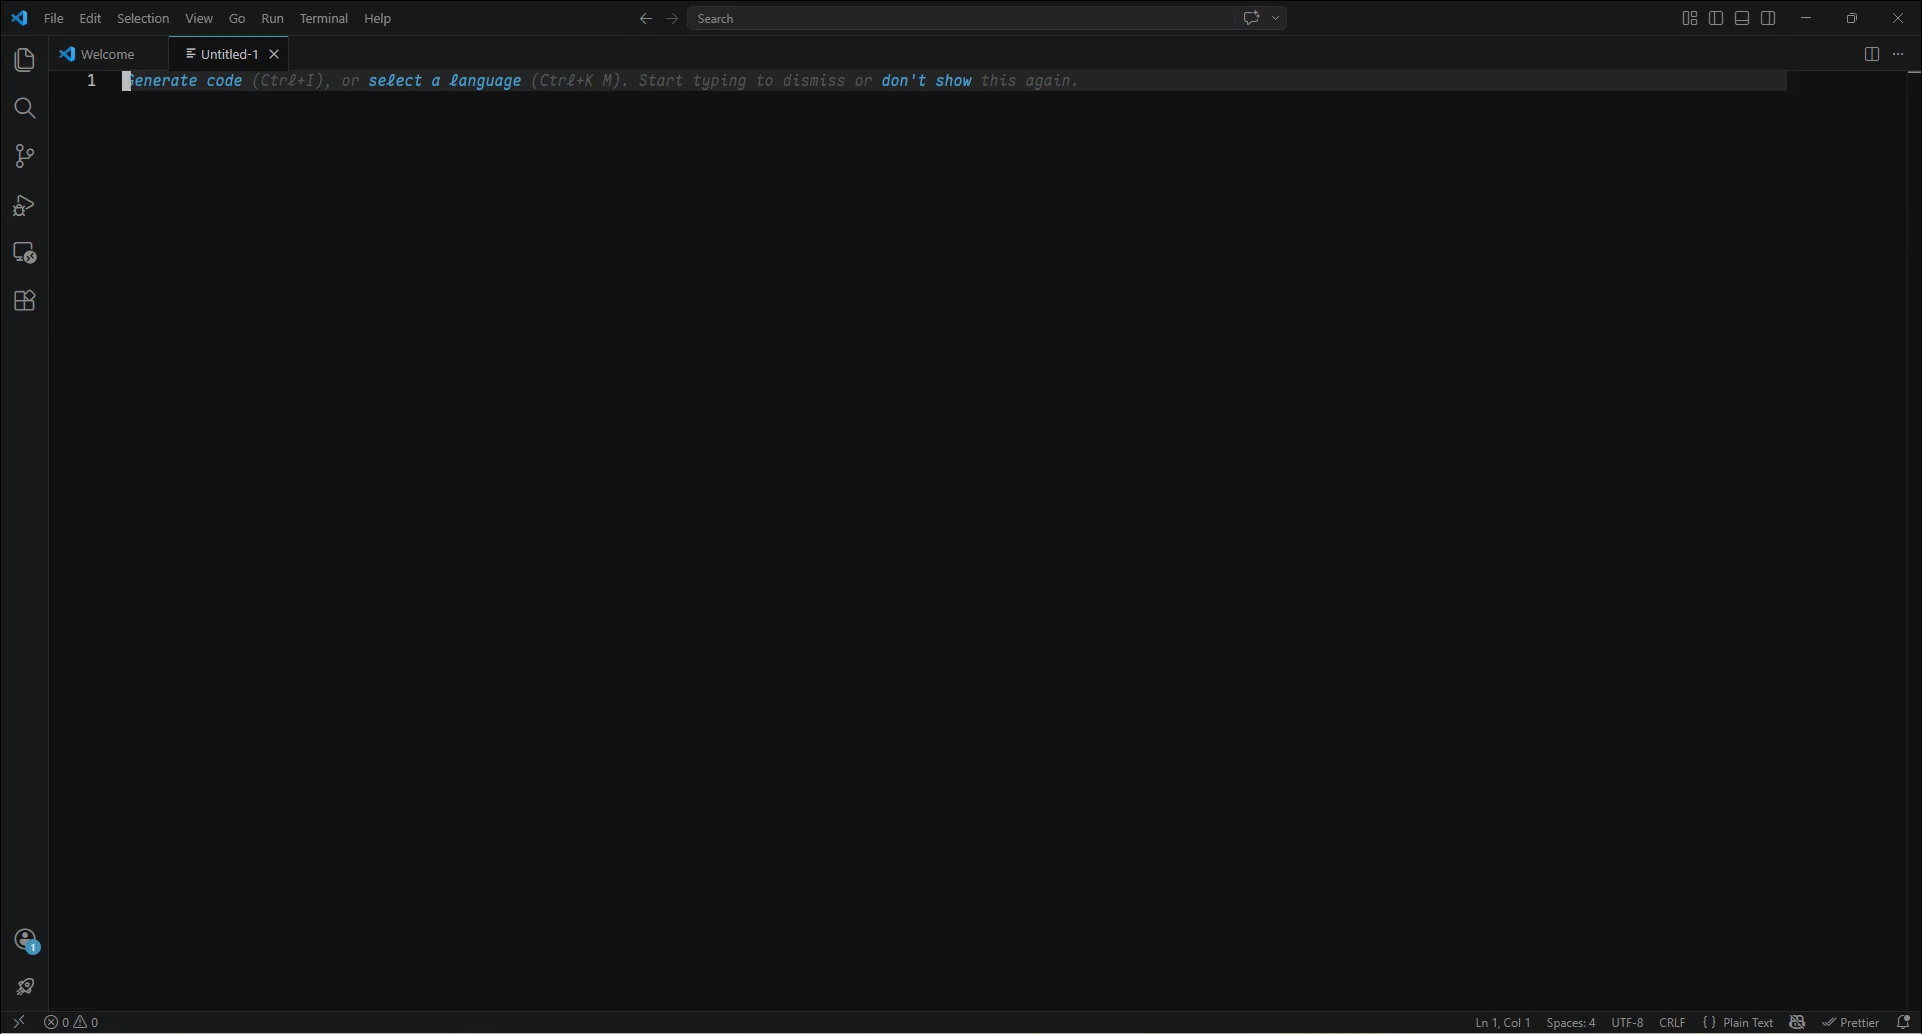Viewport: 1922px width, 1034px height.
Task: Open Customize Layout in title bar
Action: click(1689, 18)
